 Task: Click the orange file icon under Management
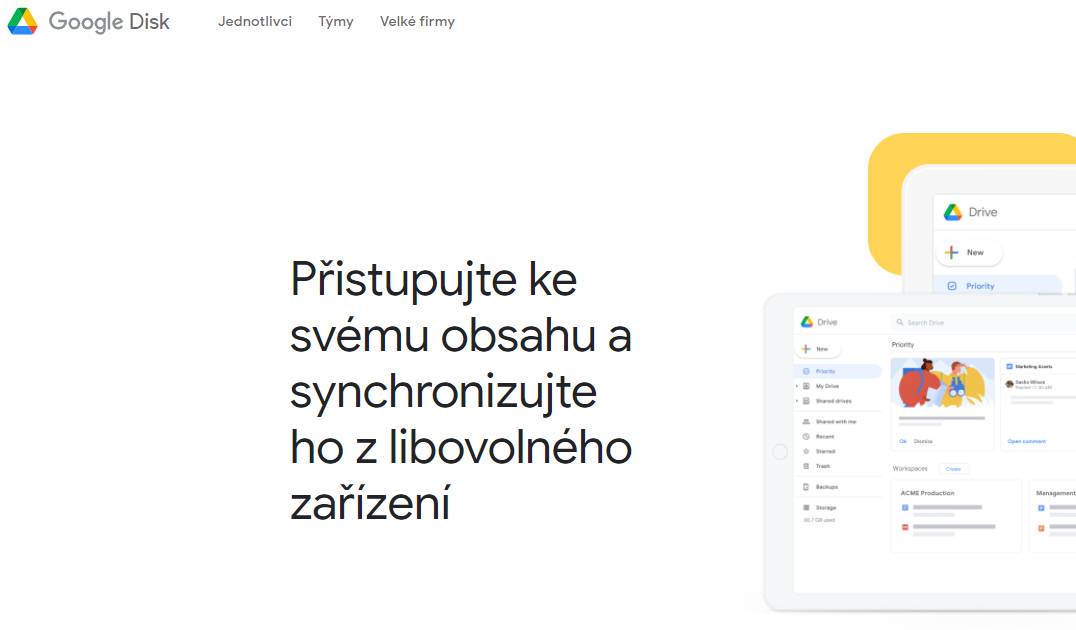(1041, 528)
